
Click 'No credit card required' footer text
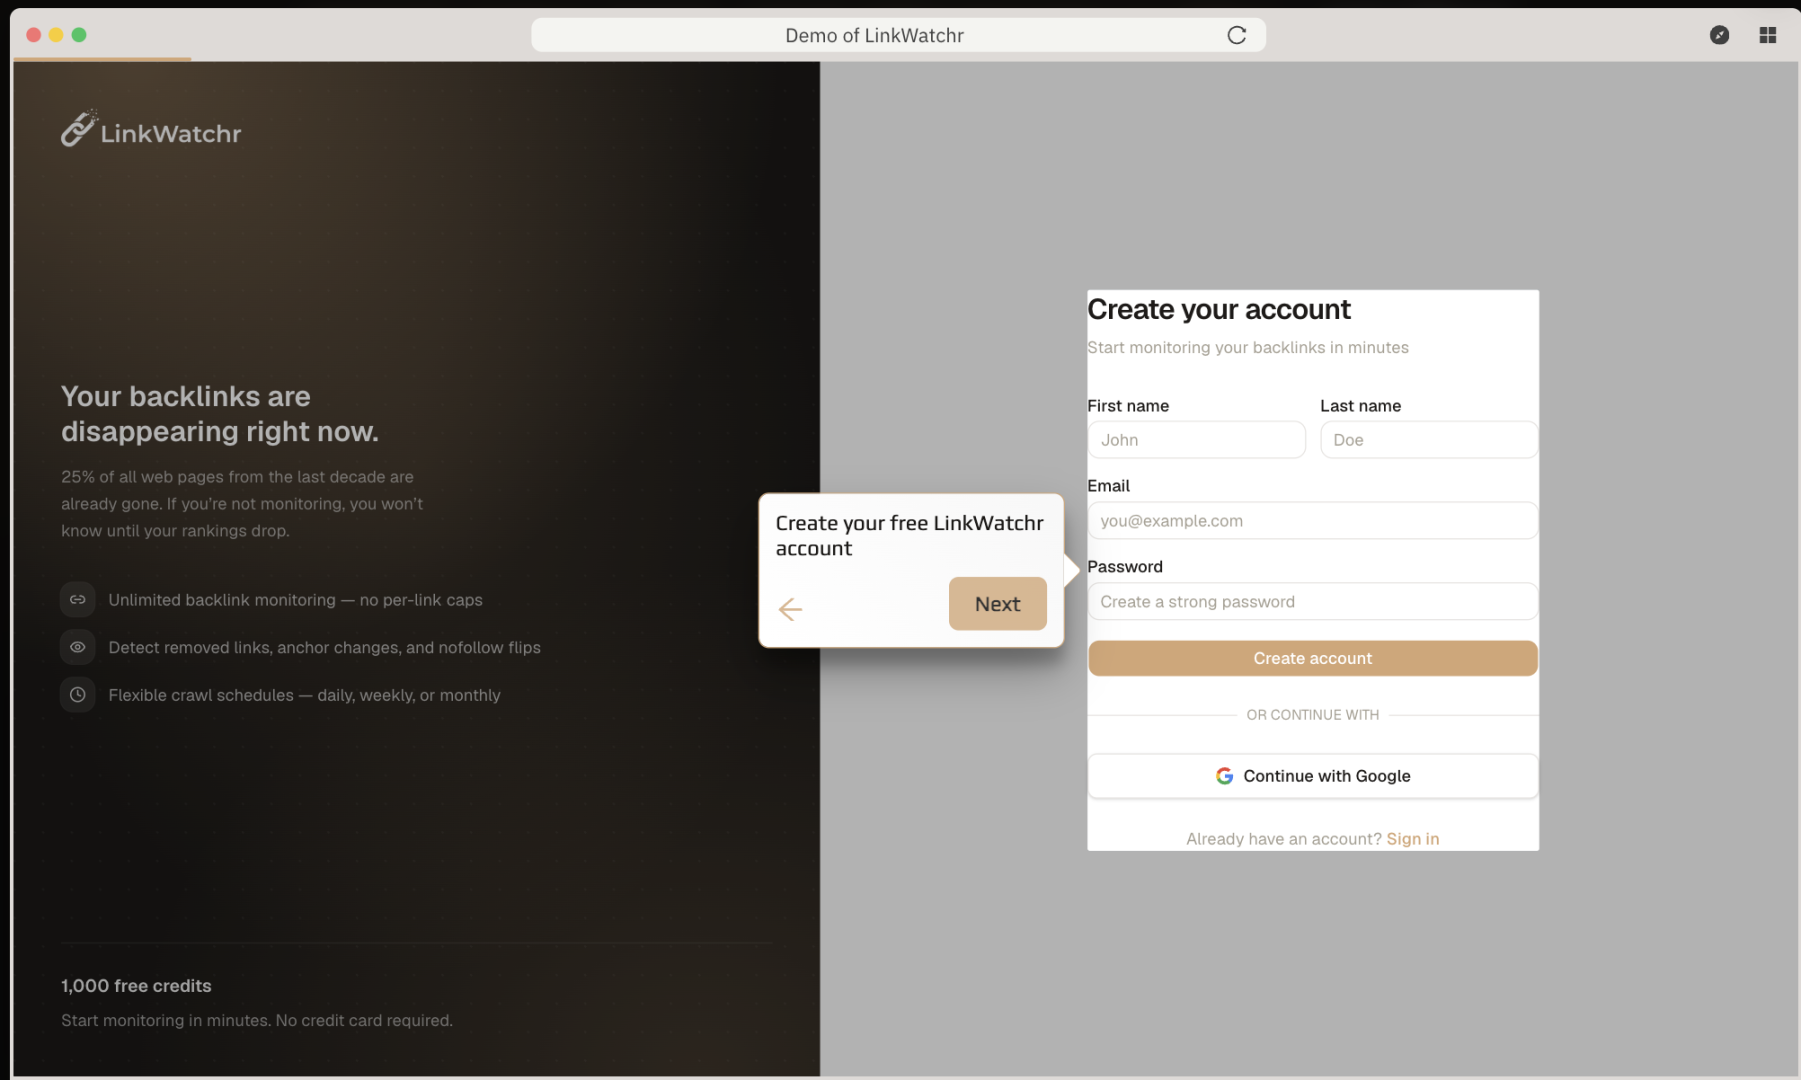(x=363, y=1020)
